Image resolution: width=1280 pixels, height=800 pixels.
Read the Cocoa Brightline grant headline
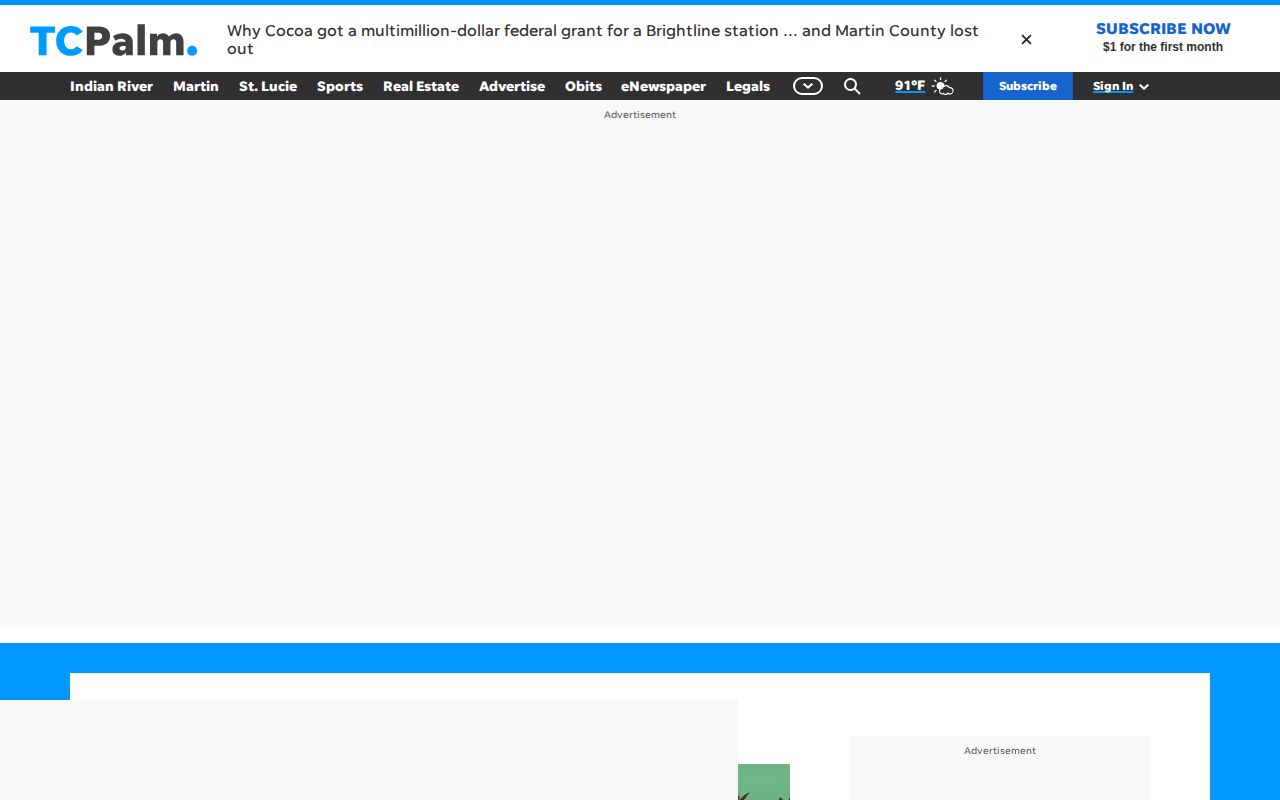(603, 40)
